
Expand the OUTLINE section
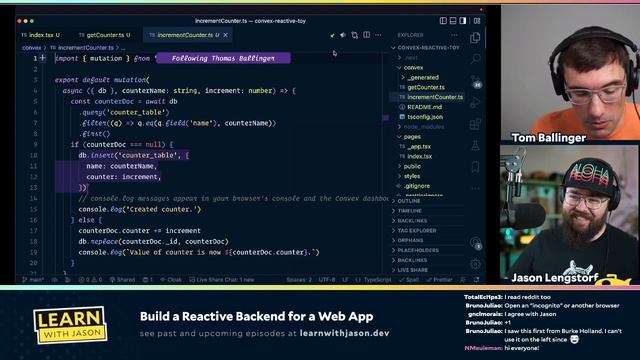[427, 201]
